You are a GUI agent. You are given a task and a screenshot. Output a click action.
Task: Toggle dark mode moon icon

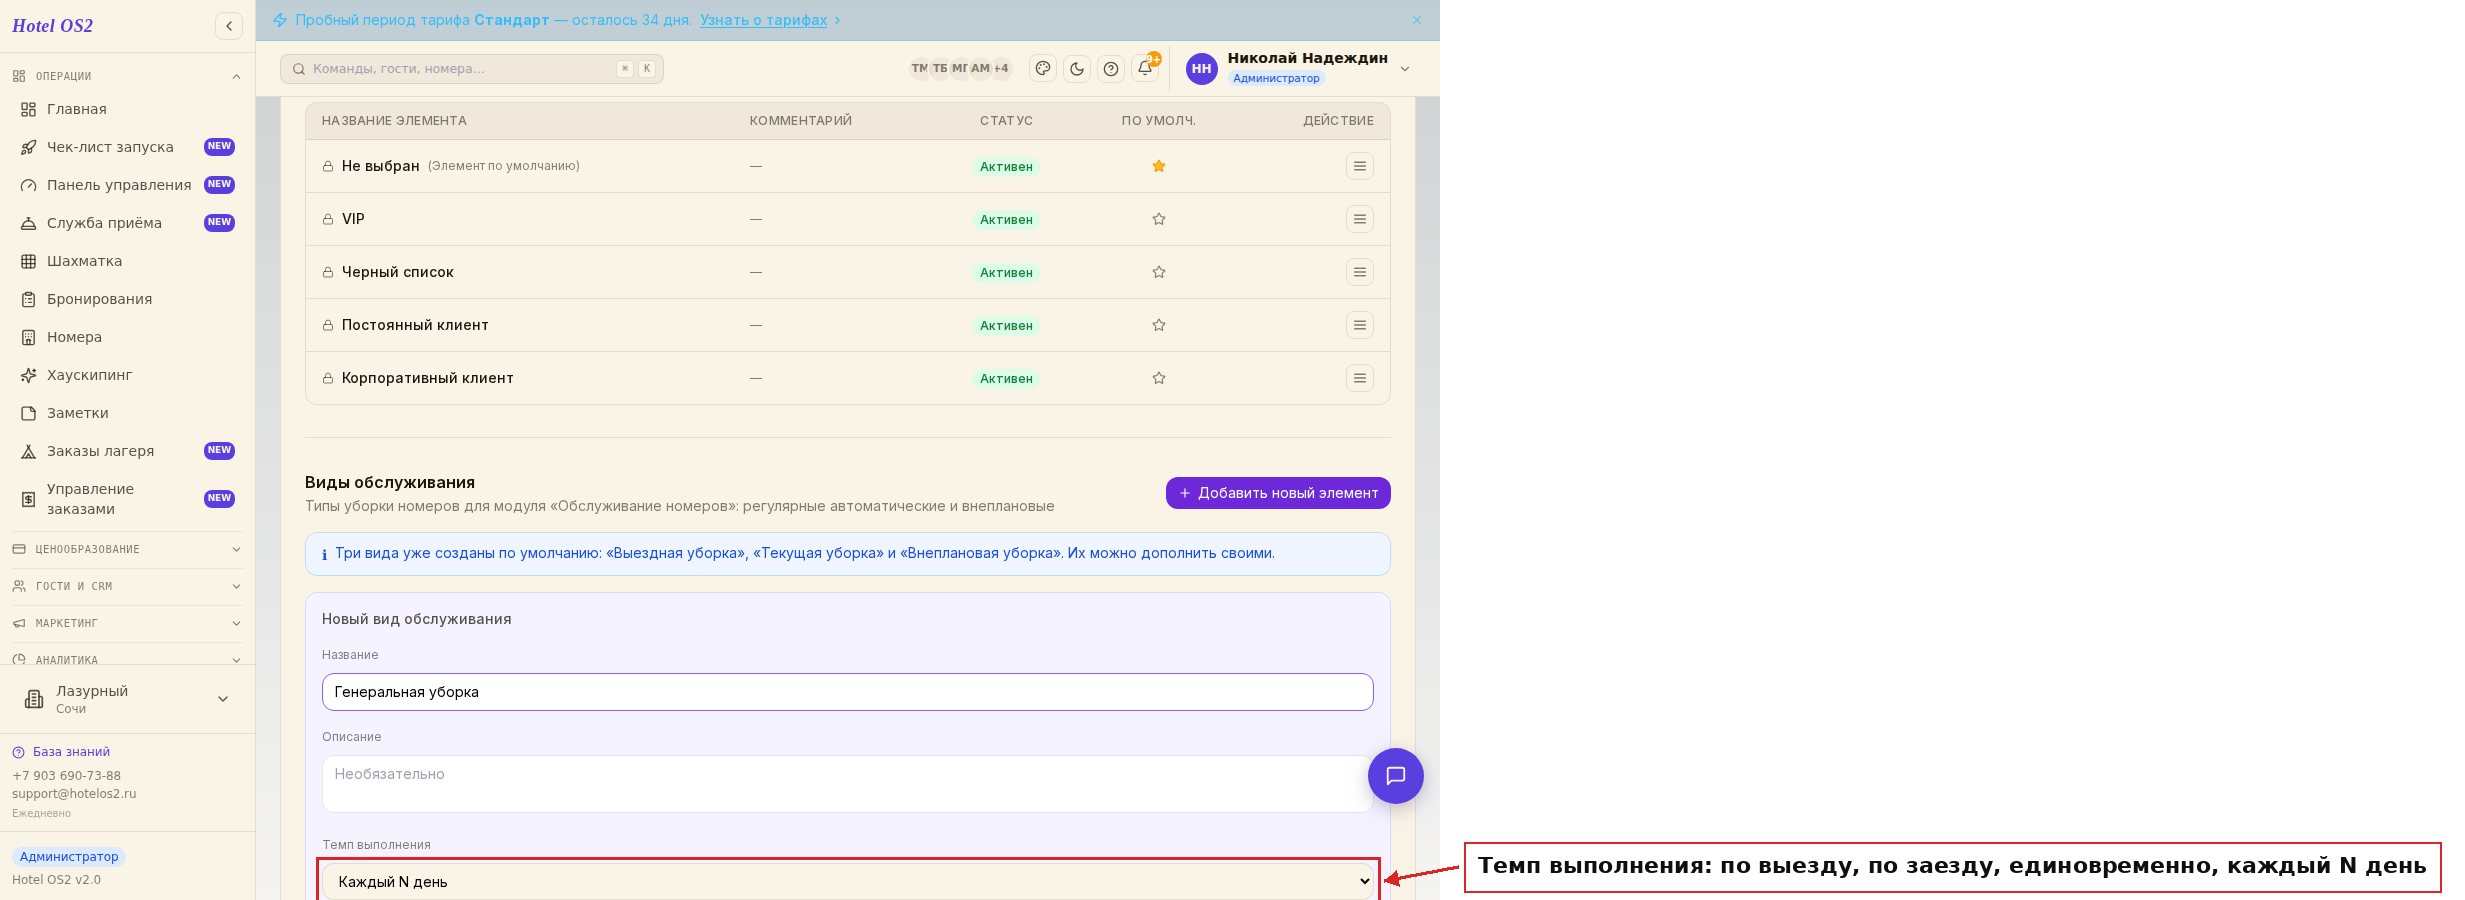click(1077, 69)
